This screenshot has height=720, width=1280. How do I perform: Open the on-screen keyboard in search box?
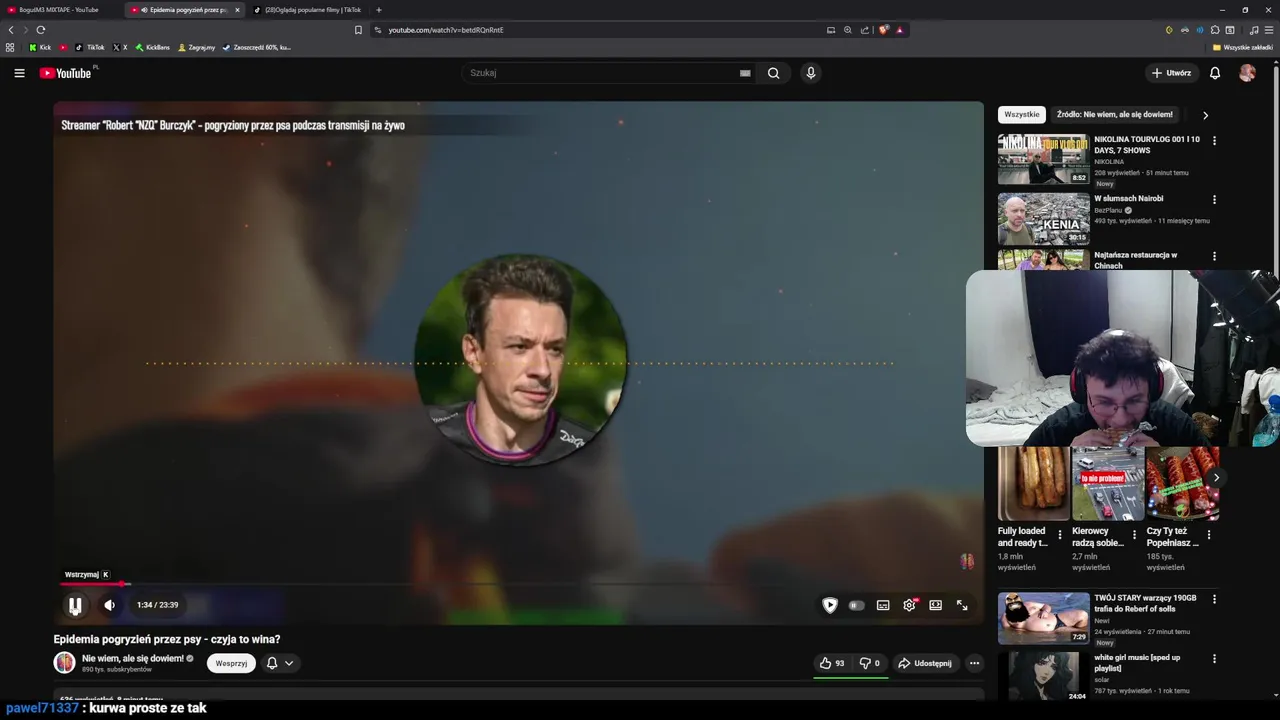point(745,73)
